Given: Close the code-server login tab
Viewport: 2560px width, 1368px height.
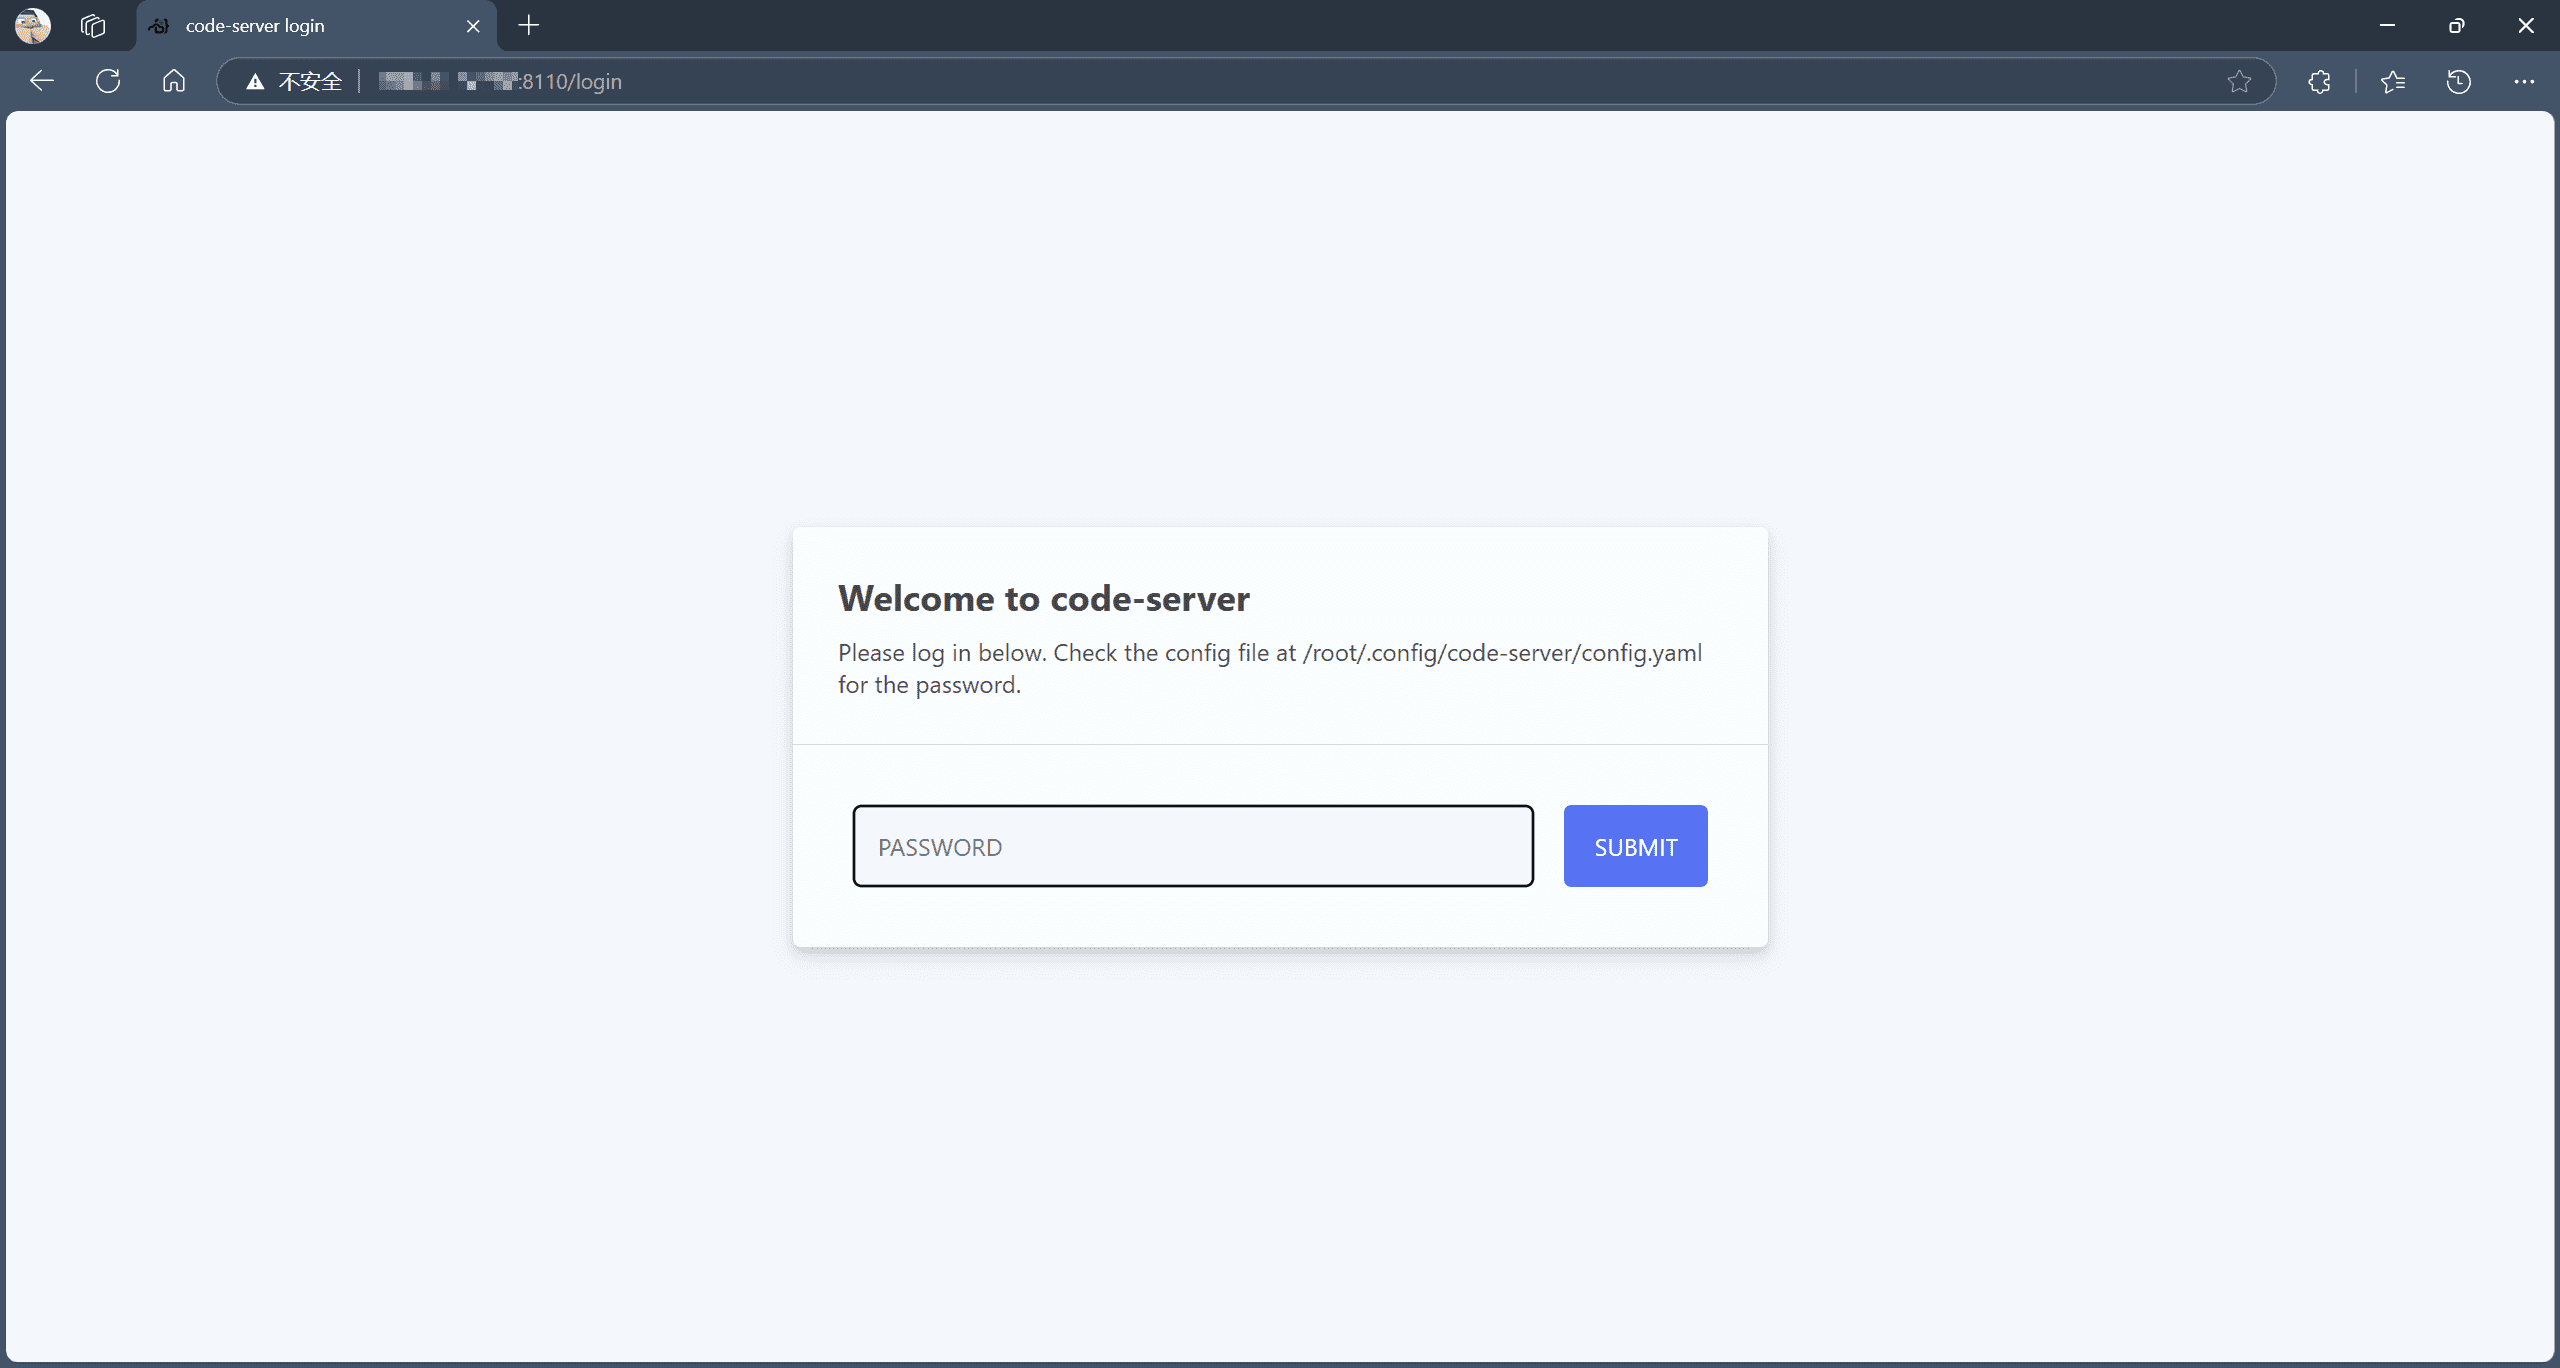Looking at the screenshot, I should (473, 26).
